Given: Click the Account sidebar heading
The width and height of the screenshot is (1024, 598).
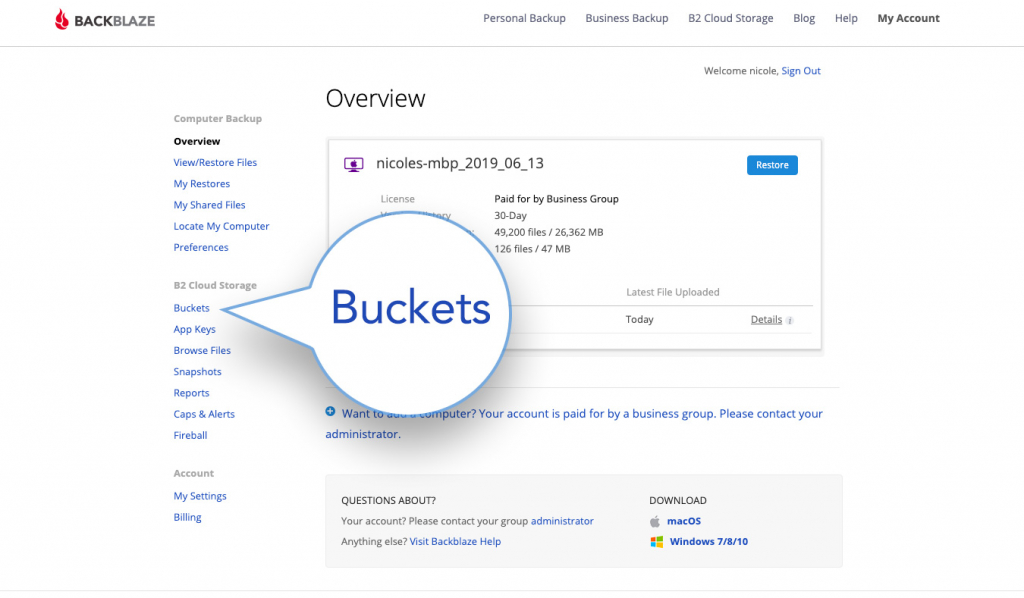Looking at the screenshot, I should point(193,473).
